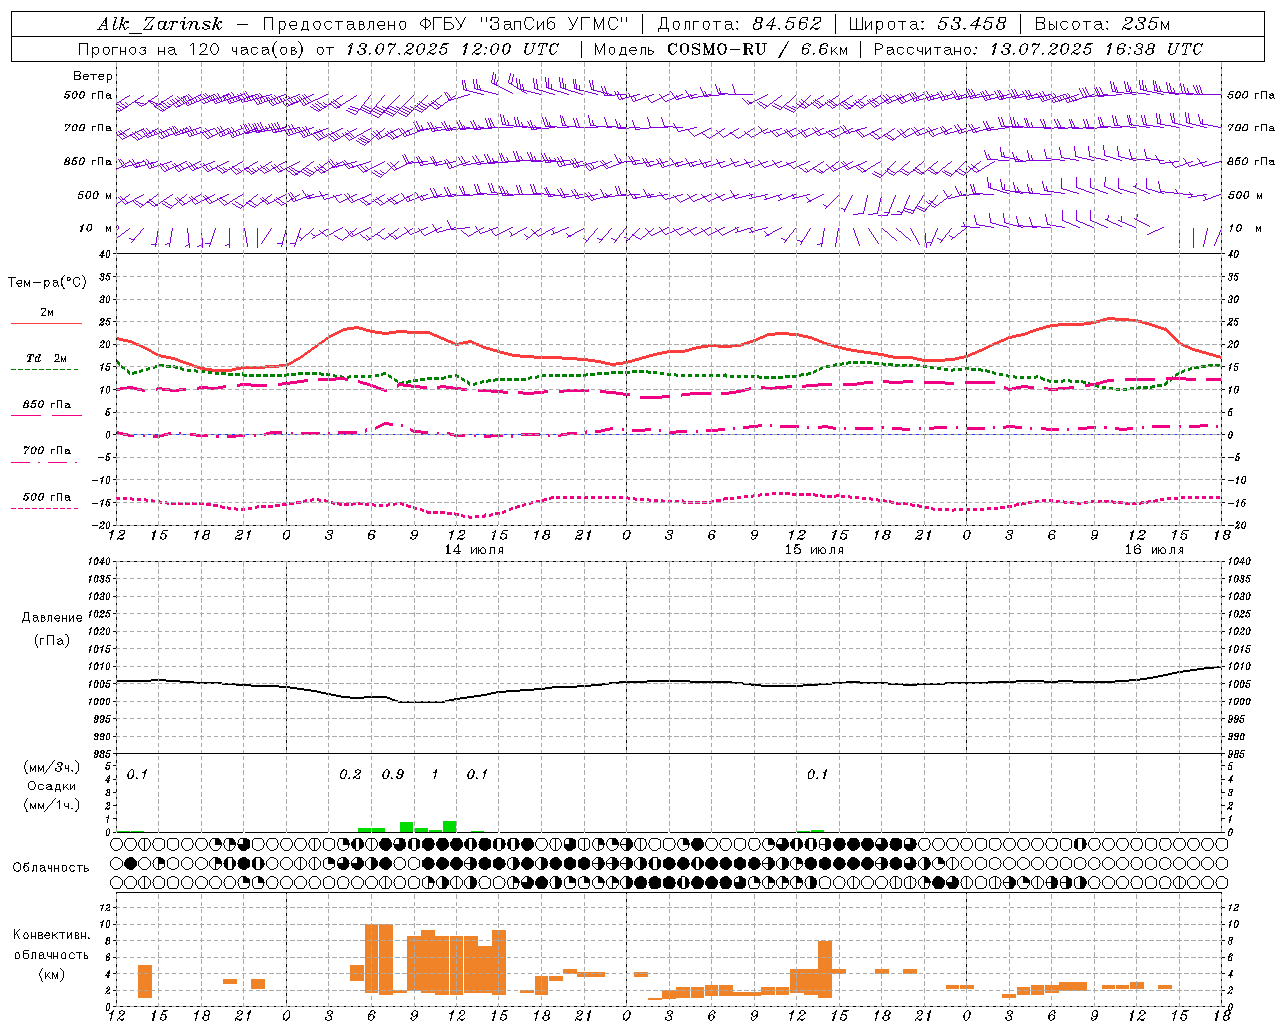1280x1024 pixels.
Task: Click the tallest green precipitation bar near 12h 14 июля
Action: point(450,826)
